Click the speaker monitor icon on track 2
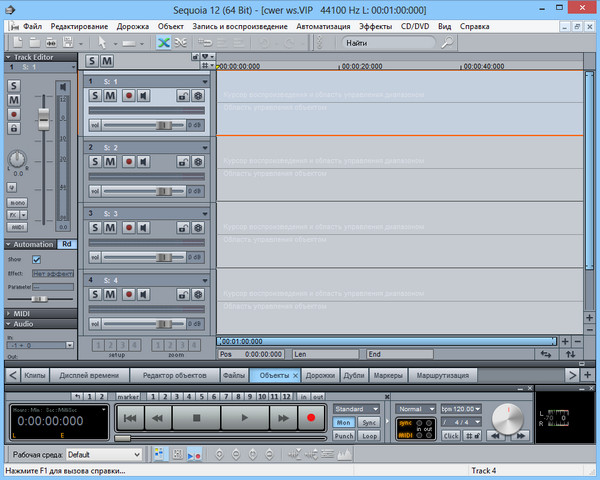This screenshot has height=480, width=600. pos(144,161)
